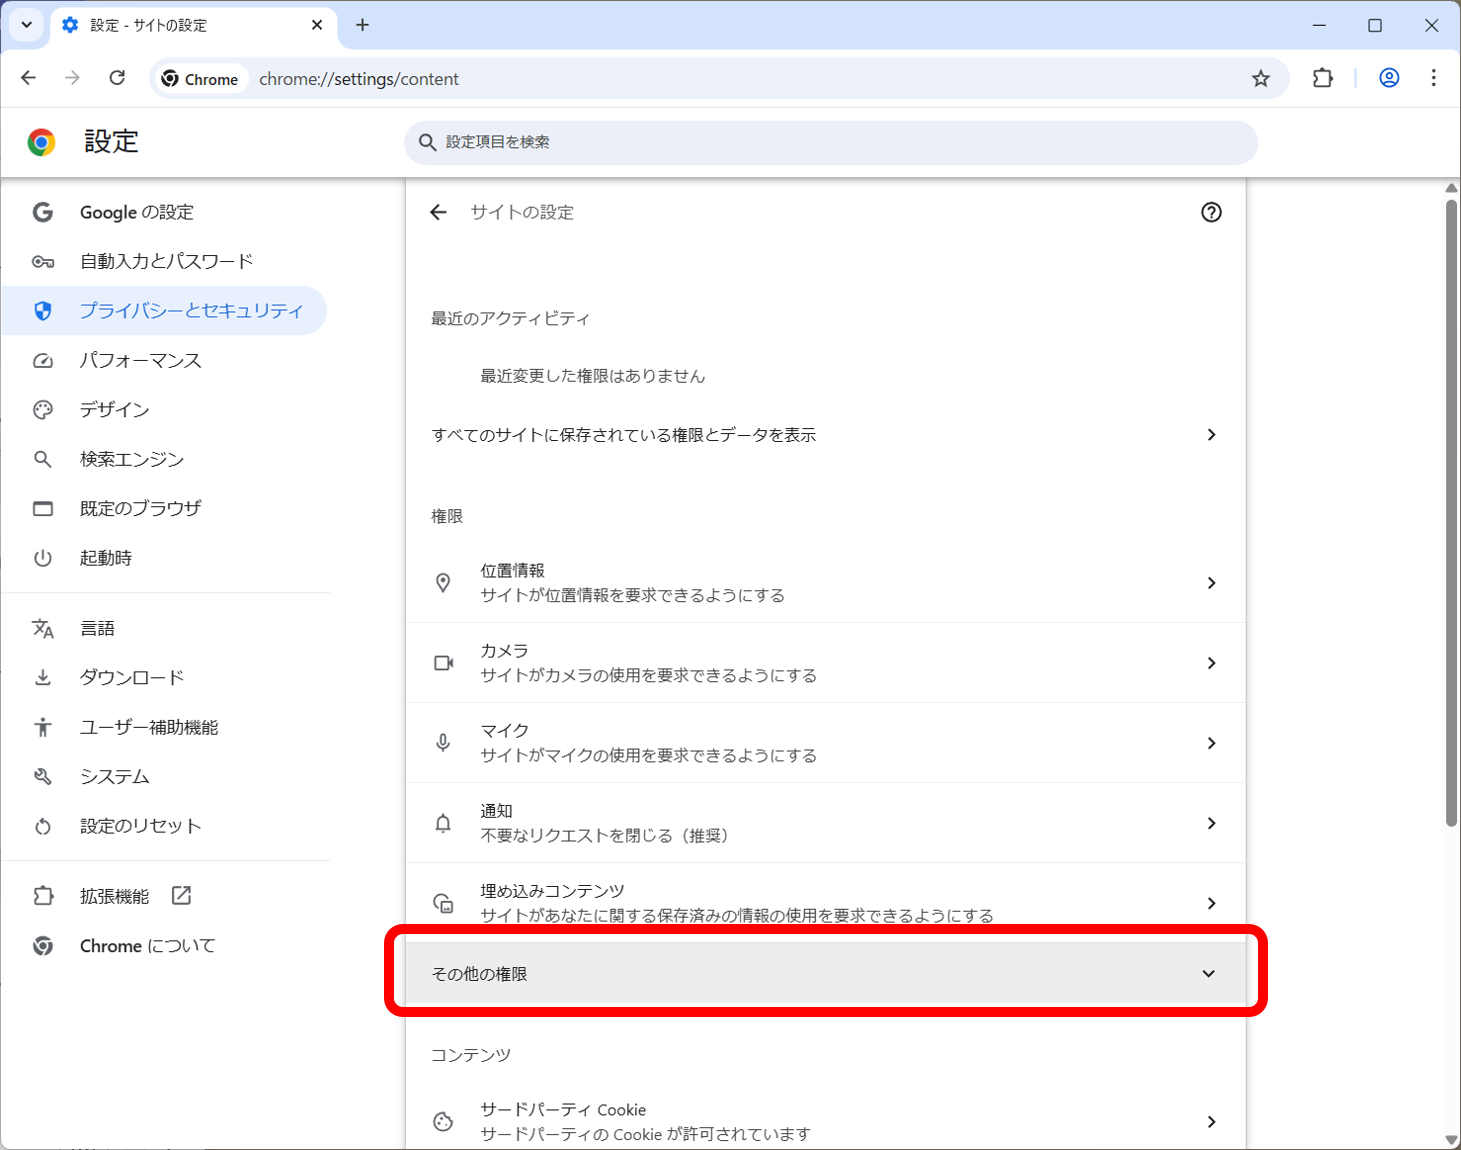Screen dimensions: 1461x1150
Task: Open help via question mark icon
Action: pos(1211,212)
